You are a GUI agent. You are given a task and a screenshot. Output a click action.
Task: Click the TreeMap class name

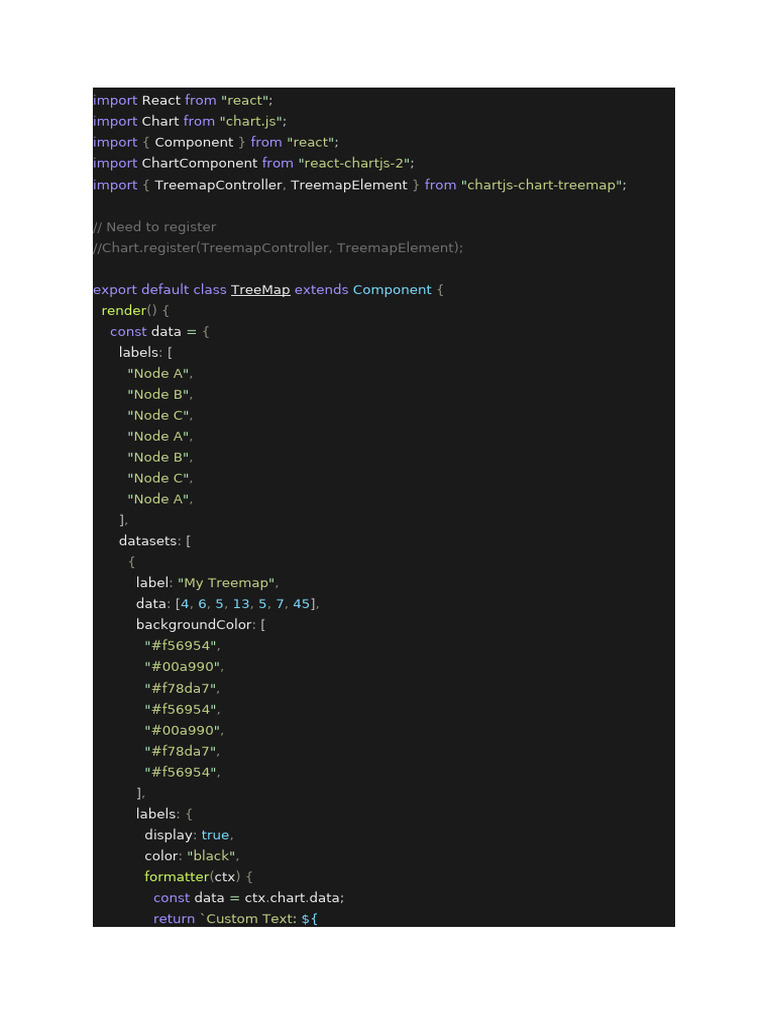[x=260, y=289]
